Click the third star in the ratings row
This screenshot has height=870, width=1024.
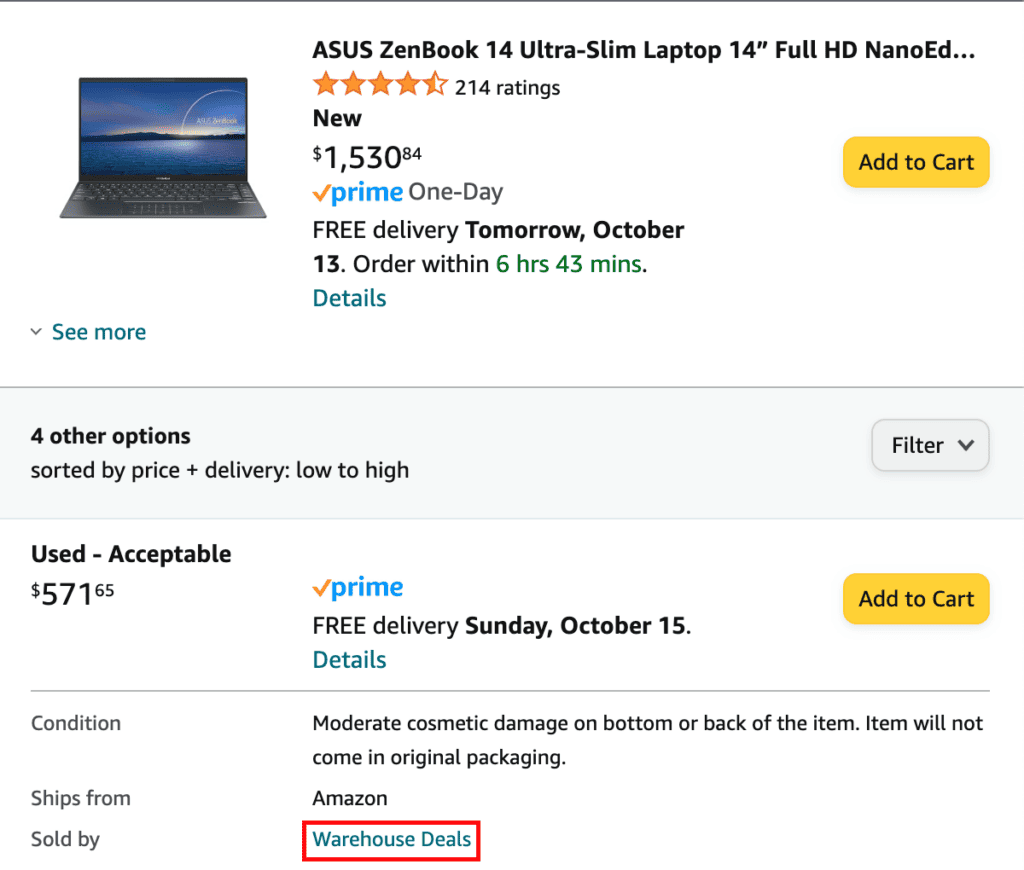(379, 84)
